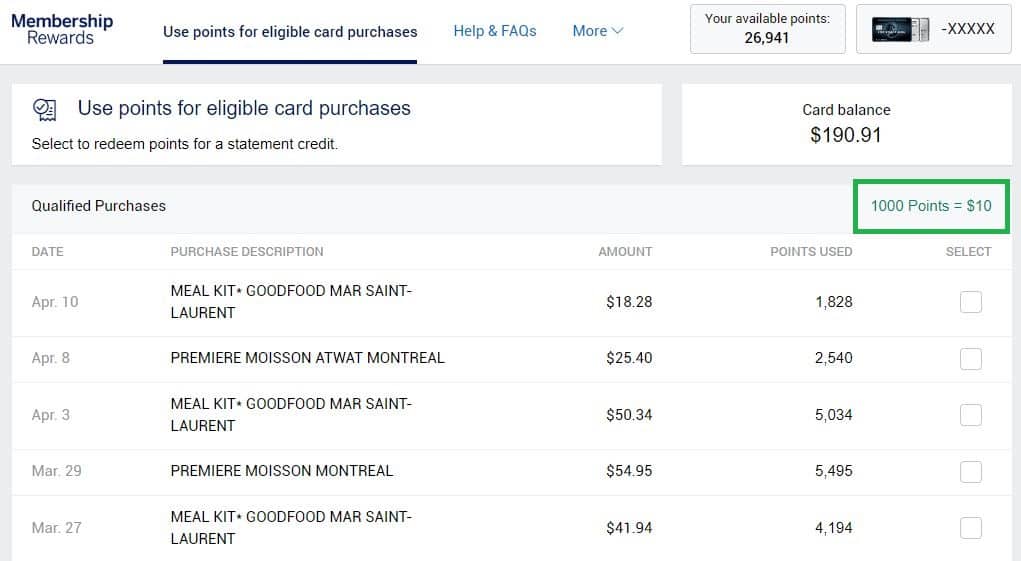Click the DATE column header

pos(47,252)
